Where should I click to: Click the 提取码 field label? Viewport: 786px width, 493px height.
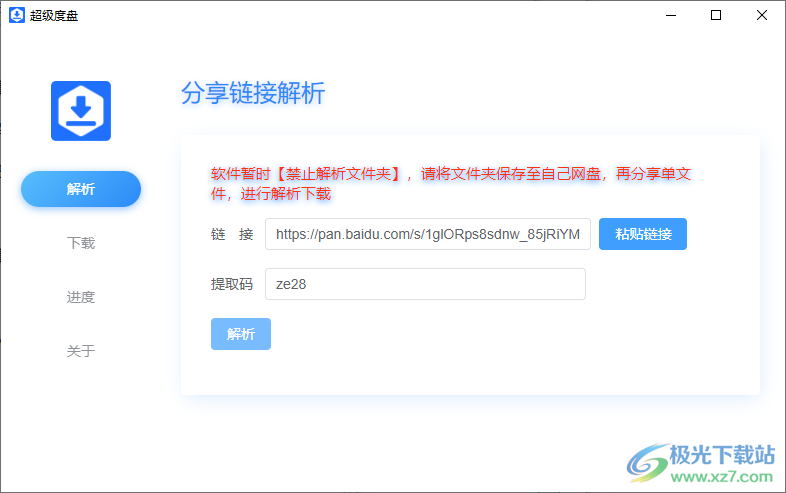(232, 284)
